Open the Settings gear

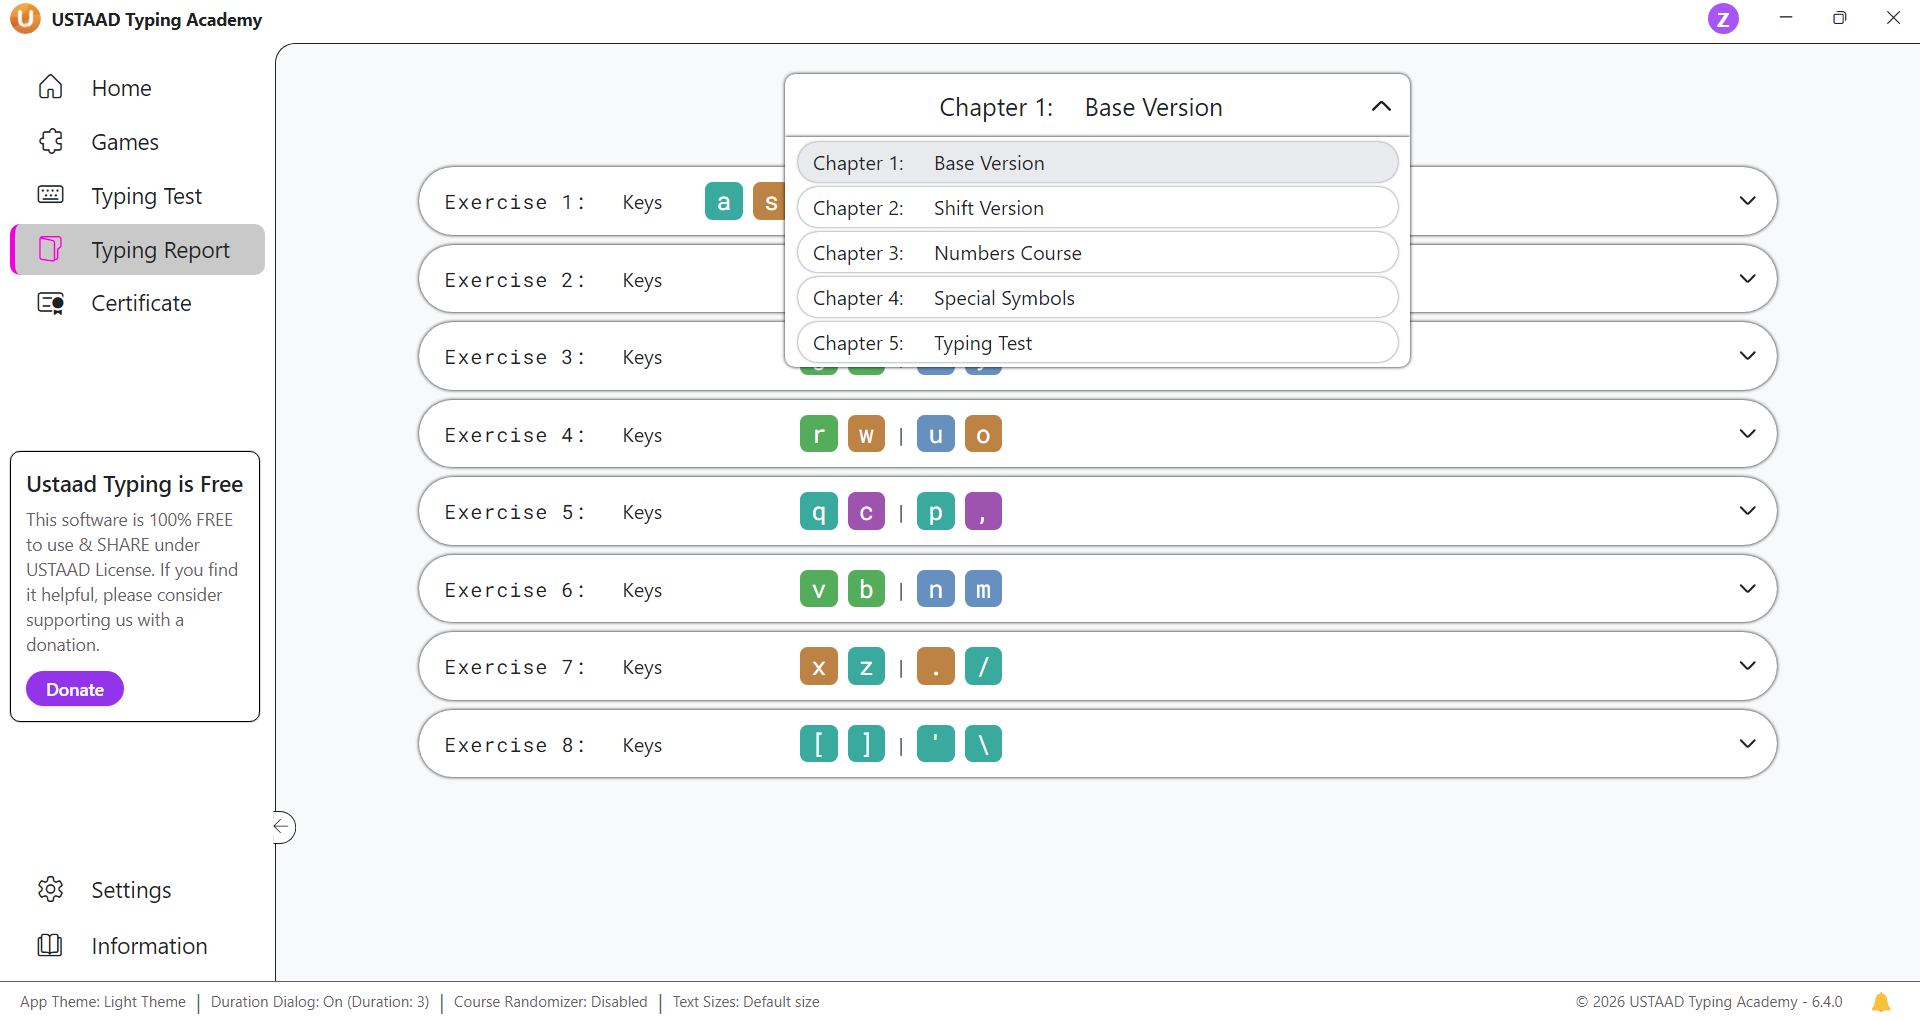coord(51,889)
